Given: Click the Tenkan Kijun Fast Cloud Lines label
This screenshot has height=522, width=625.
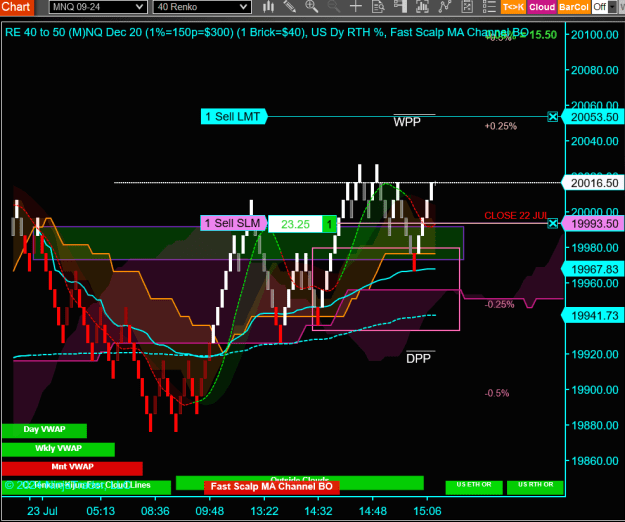Looking at the screenshot, I should point(86,486).
